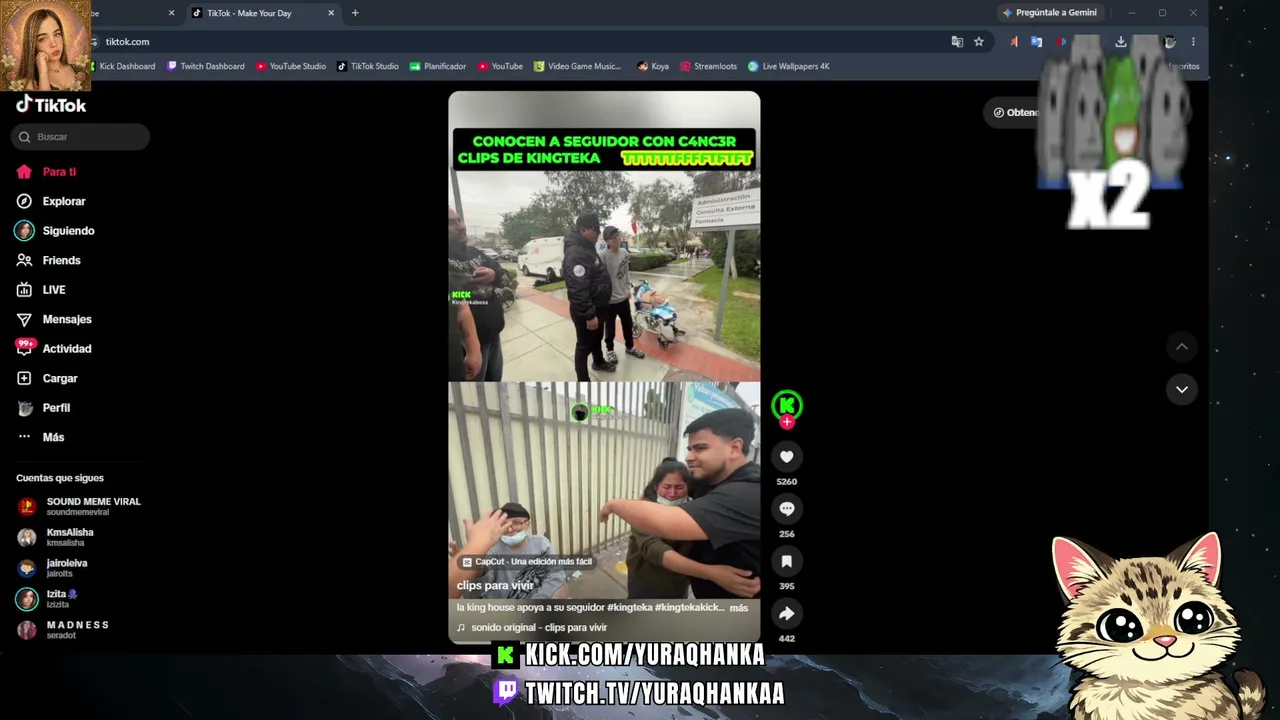Follow the creator via the red plus badge
Image resolution: width=1280 pixels, height=720 pixels.
(787, 422)
